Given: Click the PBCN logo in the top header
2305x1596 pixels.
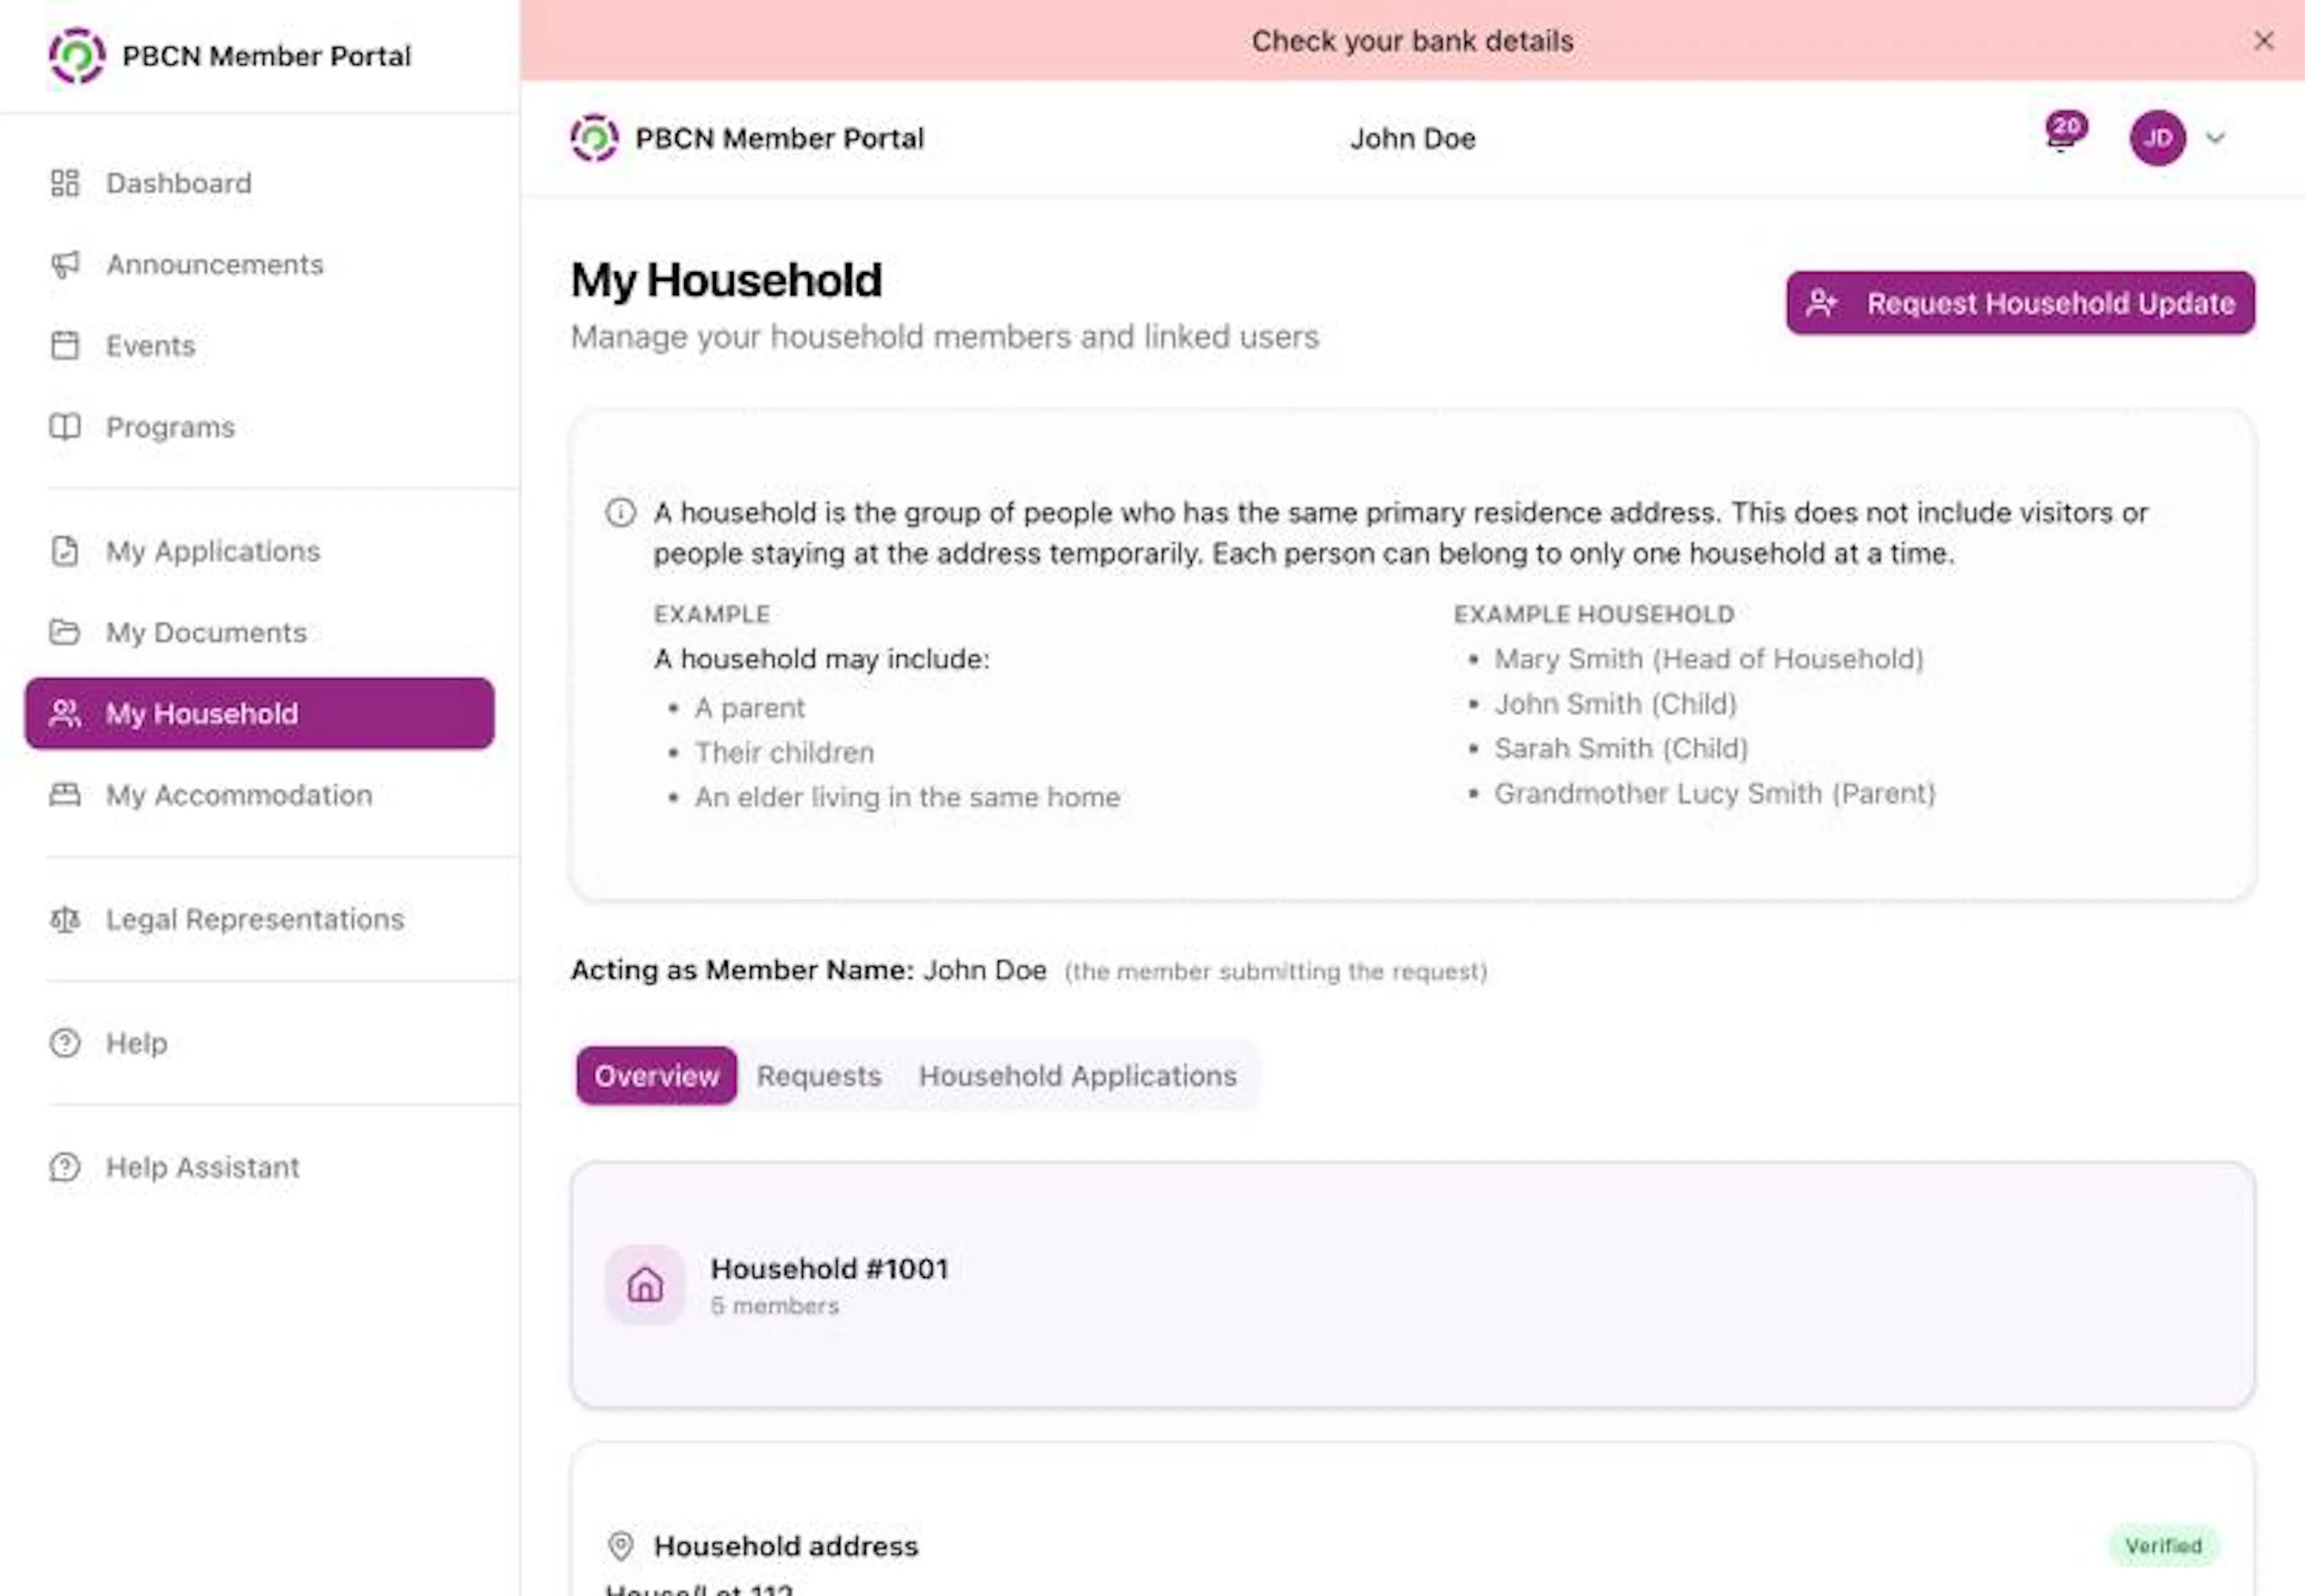Looking at the screenshot, I should 594,138.
